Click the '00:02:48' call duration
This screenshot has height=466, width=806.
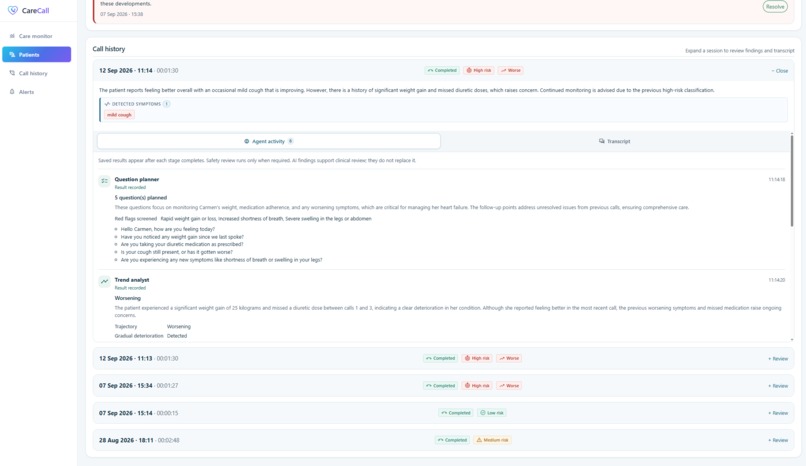pyautogui.click(x=169, y=440)
